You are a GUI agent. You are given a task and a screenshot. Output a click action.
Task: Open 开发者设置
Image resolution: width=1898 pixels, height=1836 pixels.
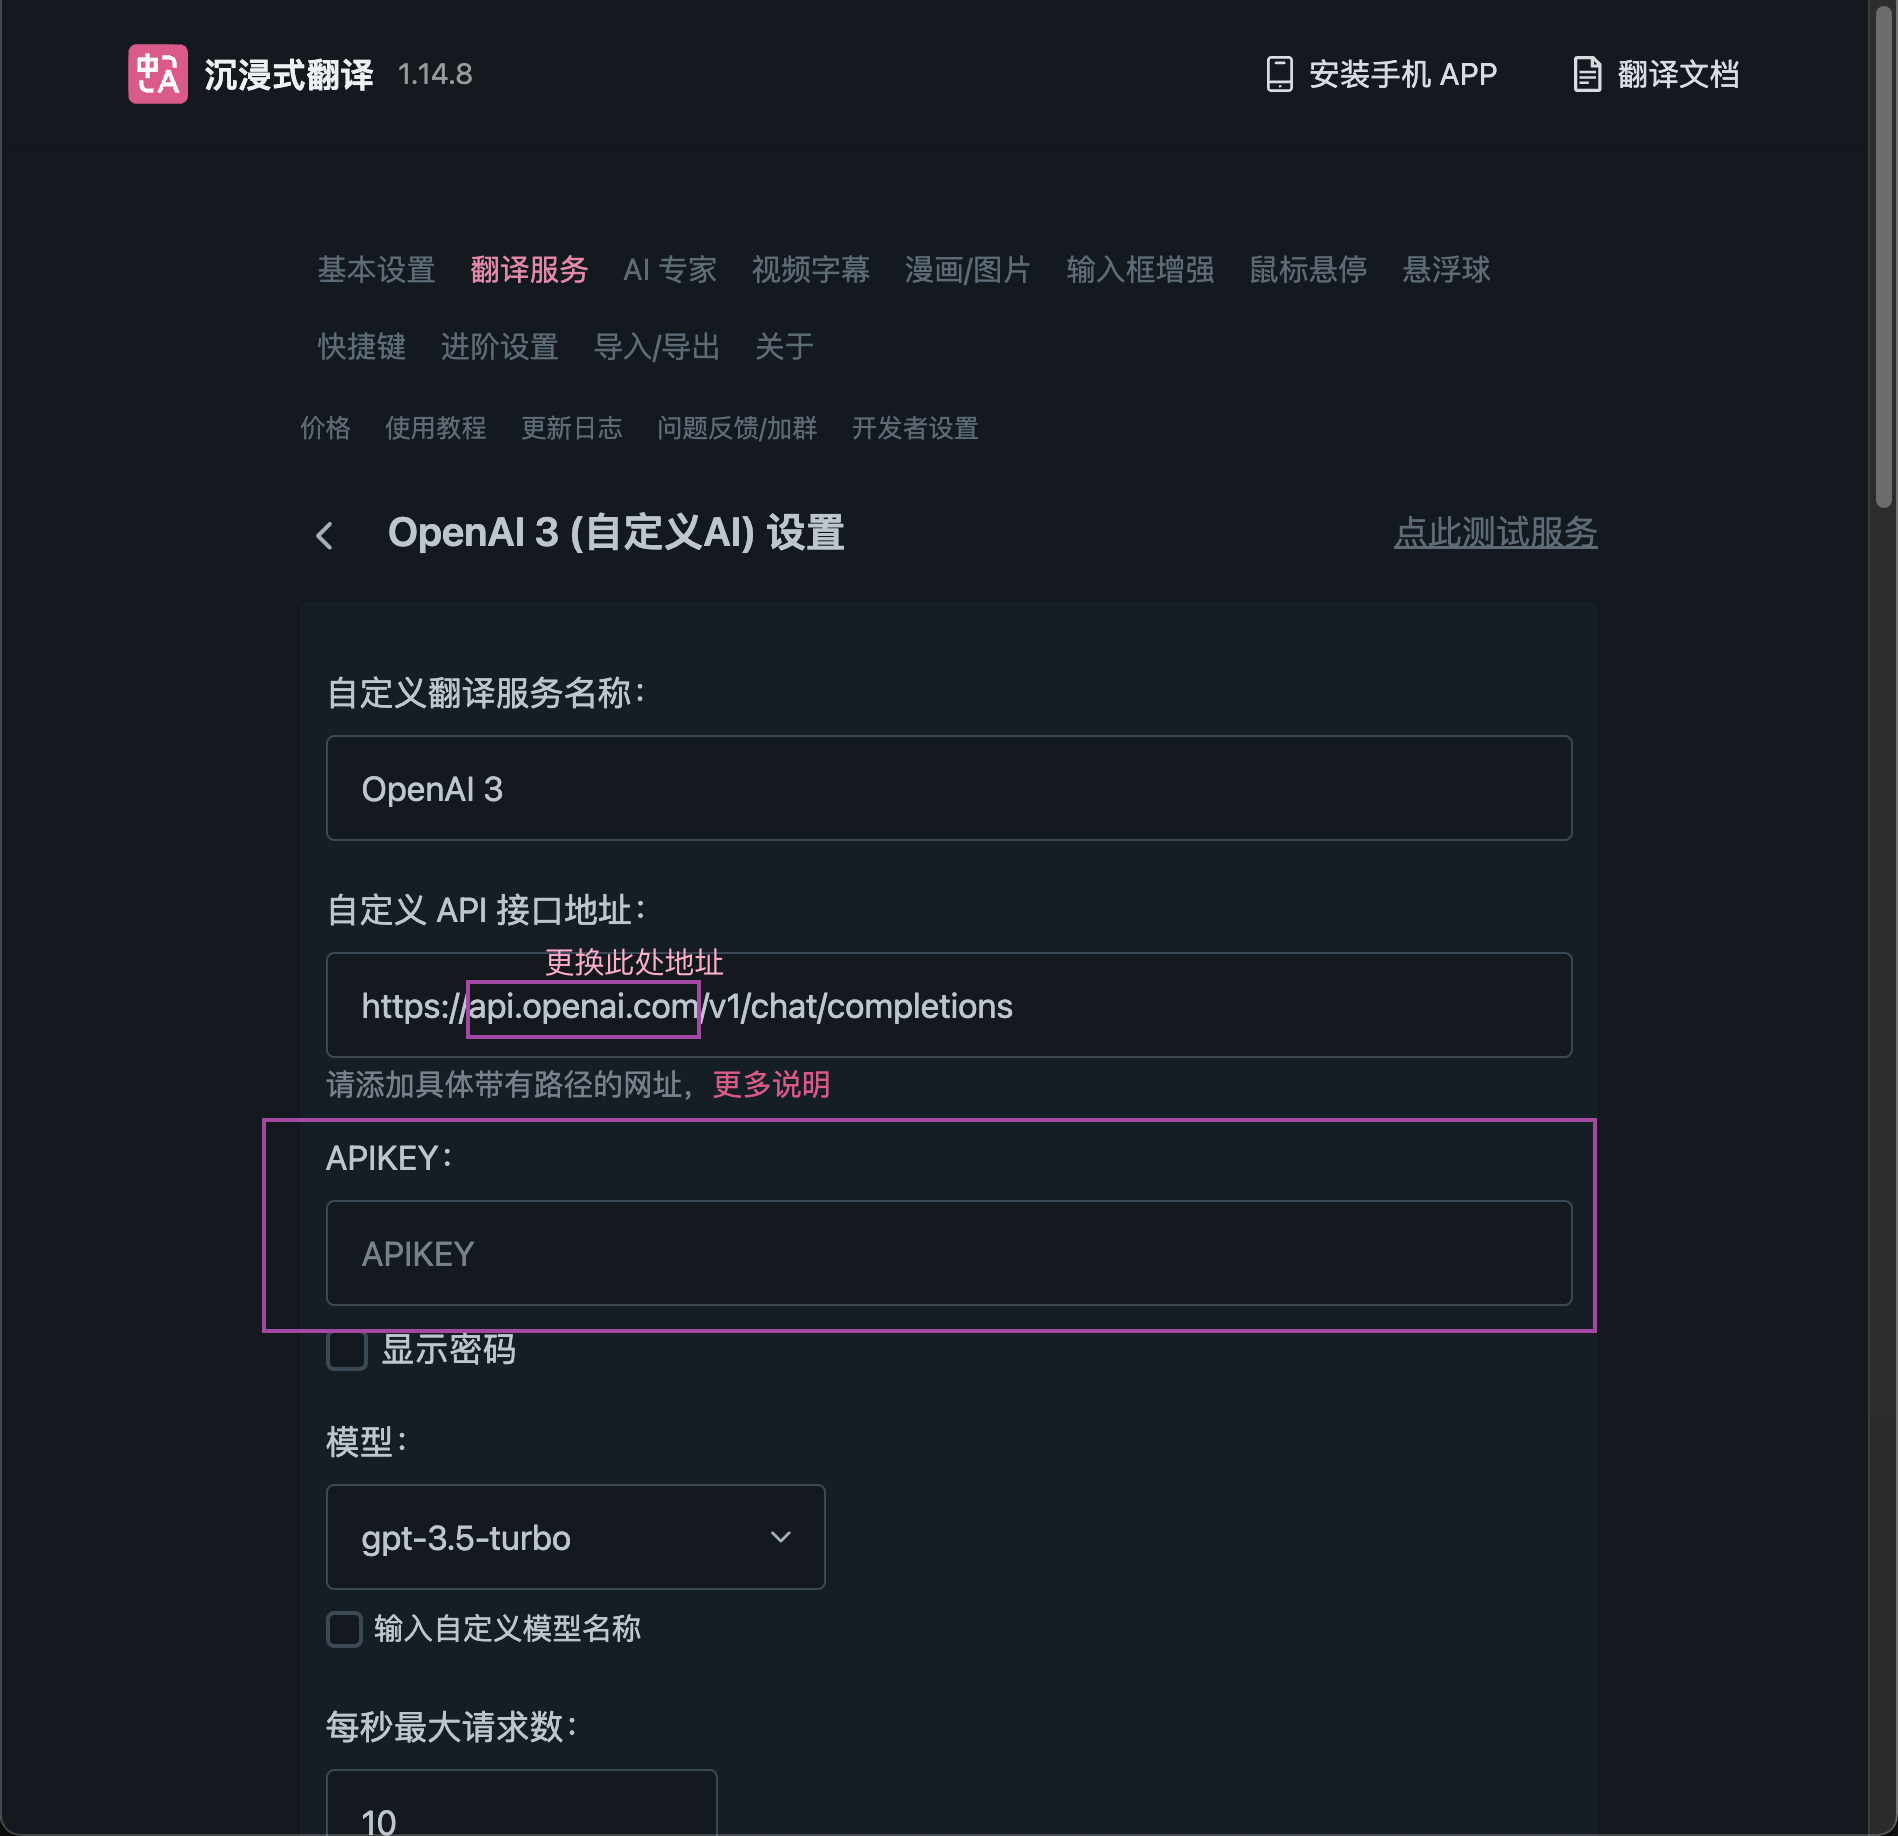915,429
